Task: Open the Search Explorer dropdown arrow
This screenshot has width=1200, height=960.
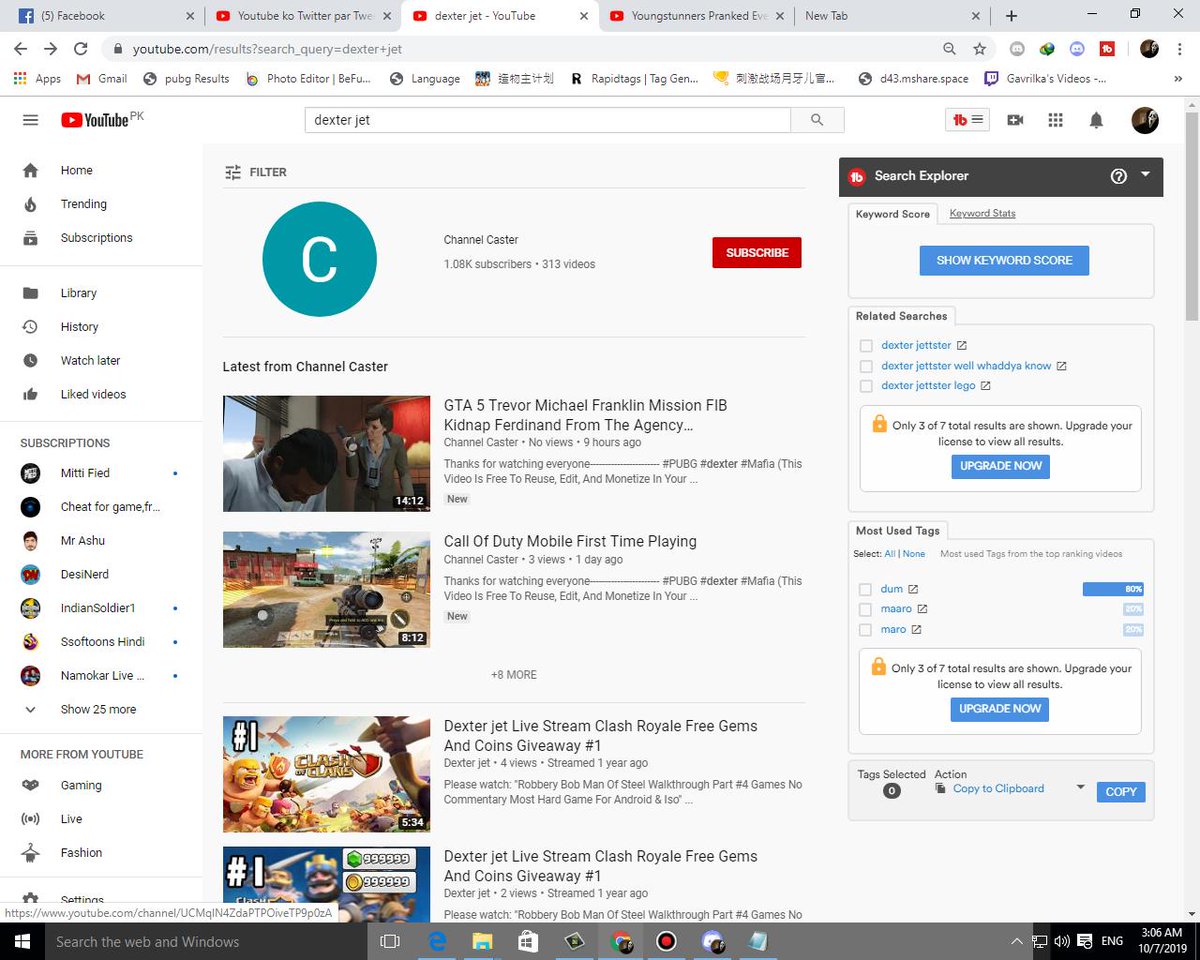Action: pos(1145,175)
